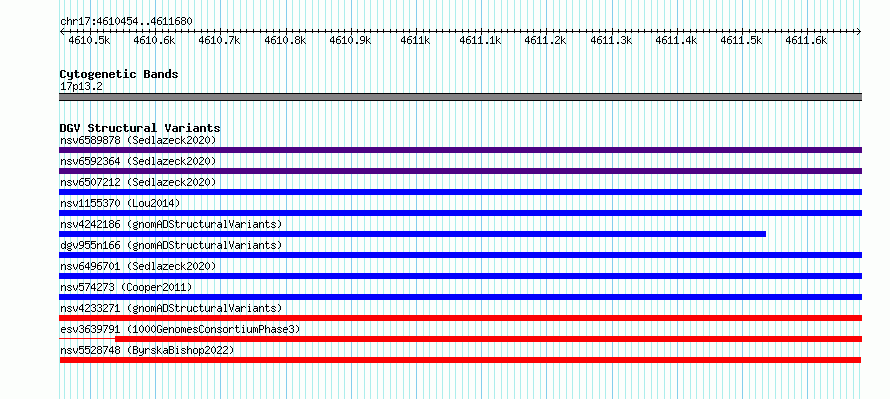890x399 pixels.
Task: Click the 4611.6k ruler tick label
Action: (x=807, y=40)
